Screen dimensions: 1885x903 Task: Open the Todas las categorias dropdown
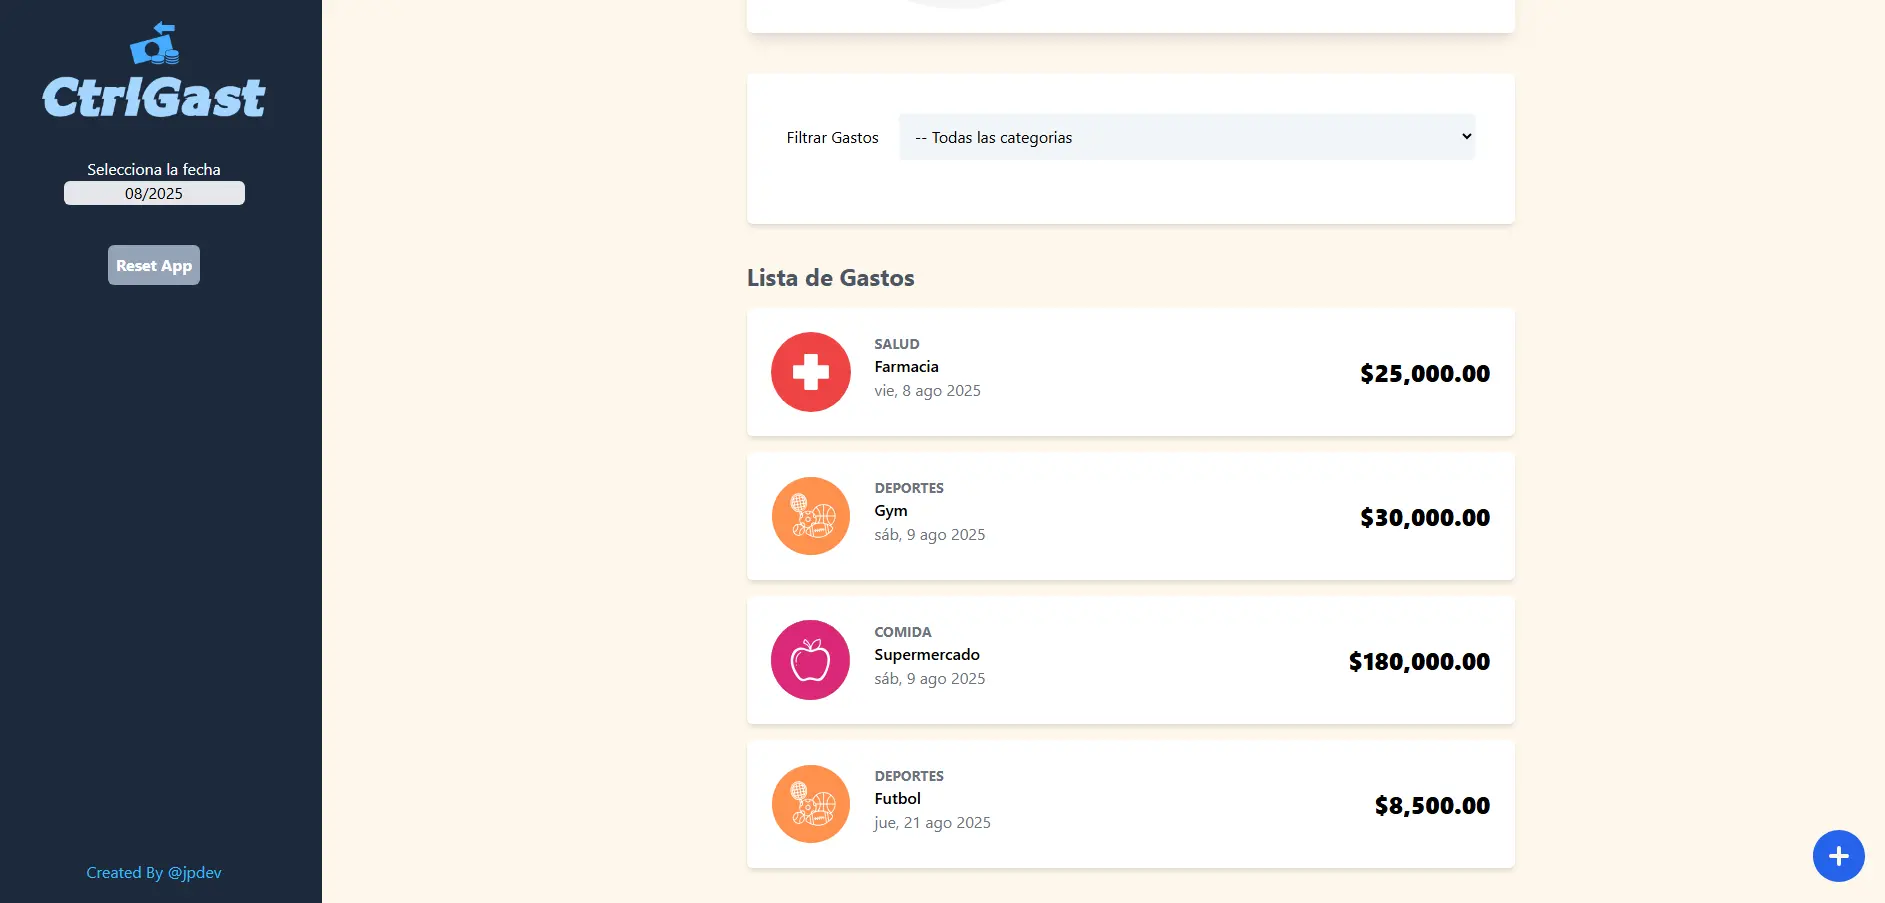point(1186,137)
